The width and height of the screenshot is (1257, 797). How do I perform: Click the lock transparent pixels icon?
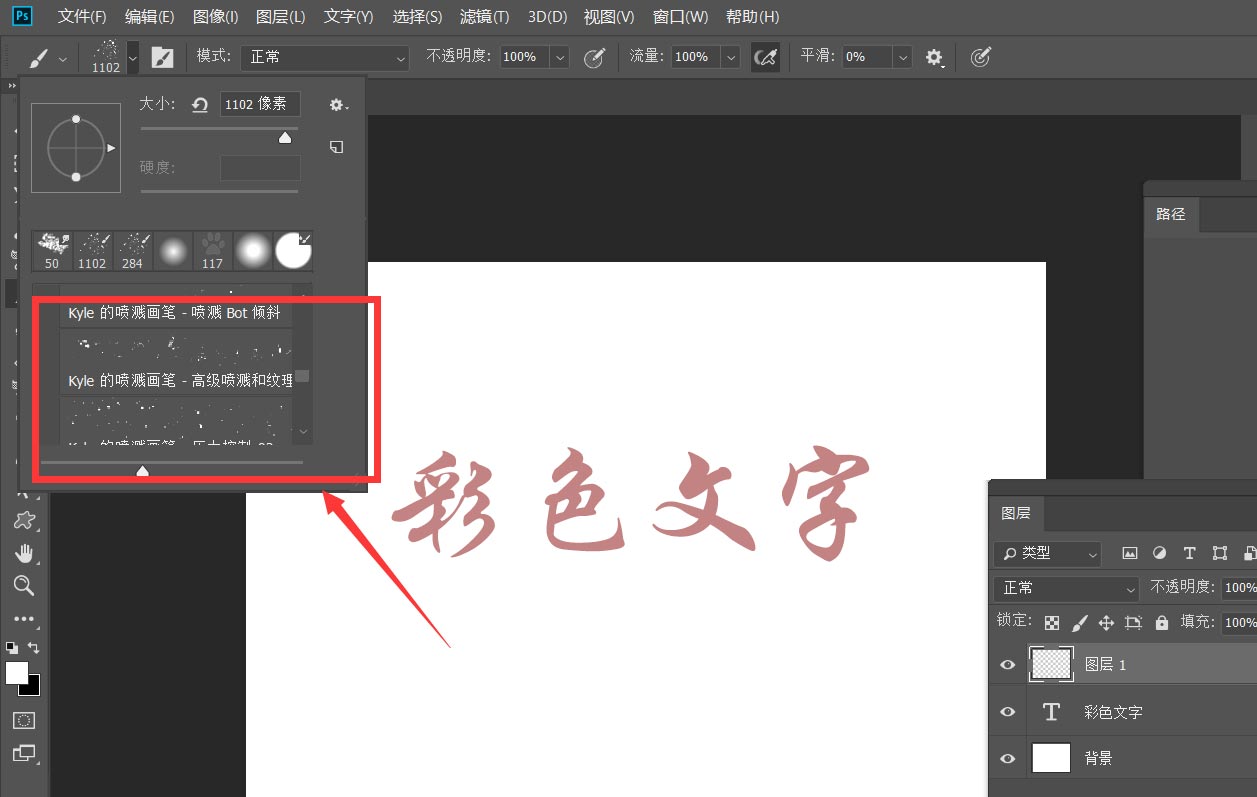click(1051, 621)
